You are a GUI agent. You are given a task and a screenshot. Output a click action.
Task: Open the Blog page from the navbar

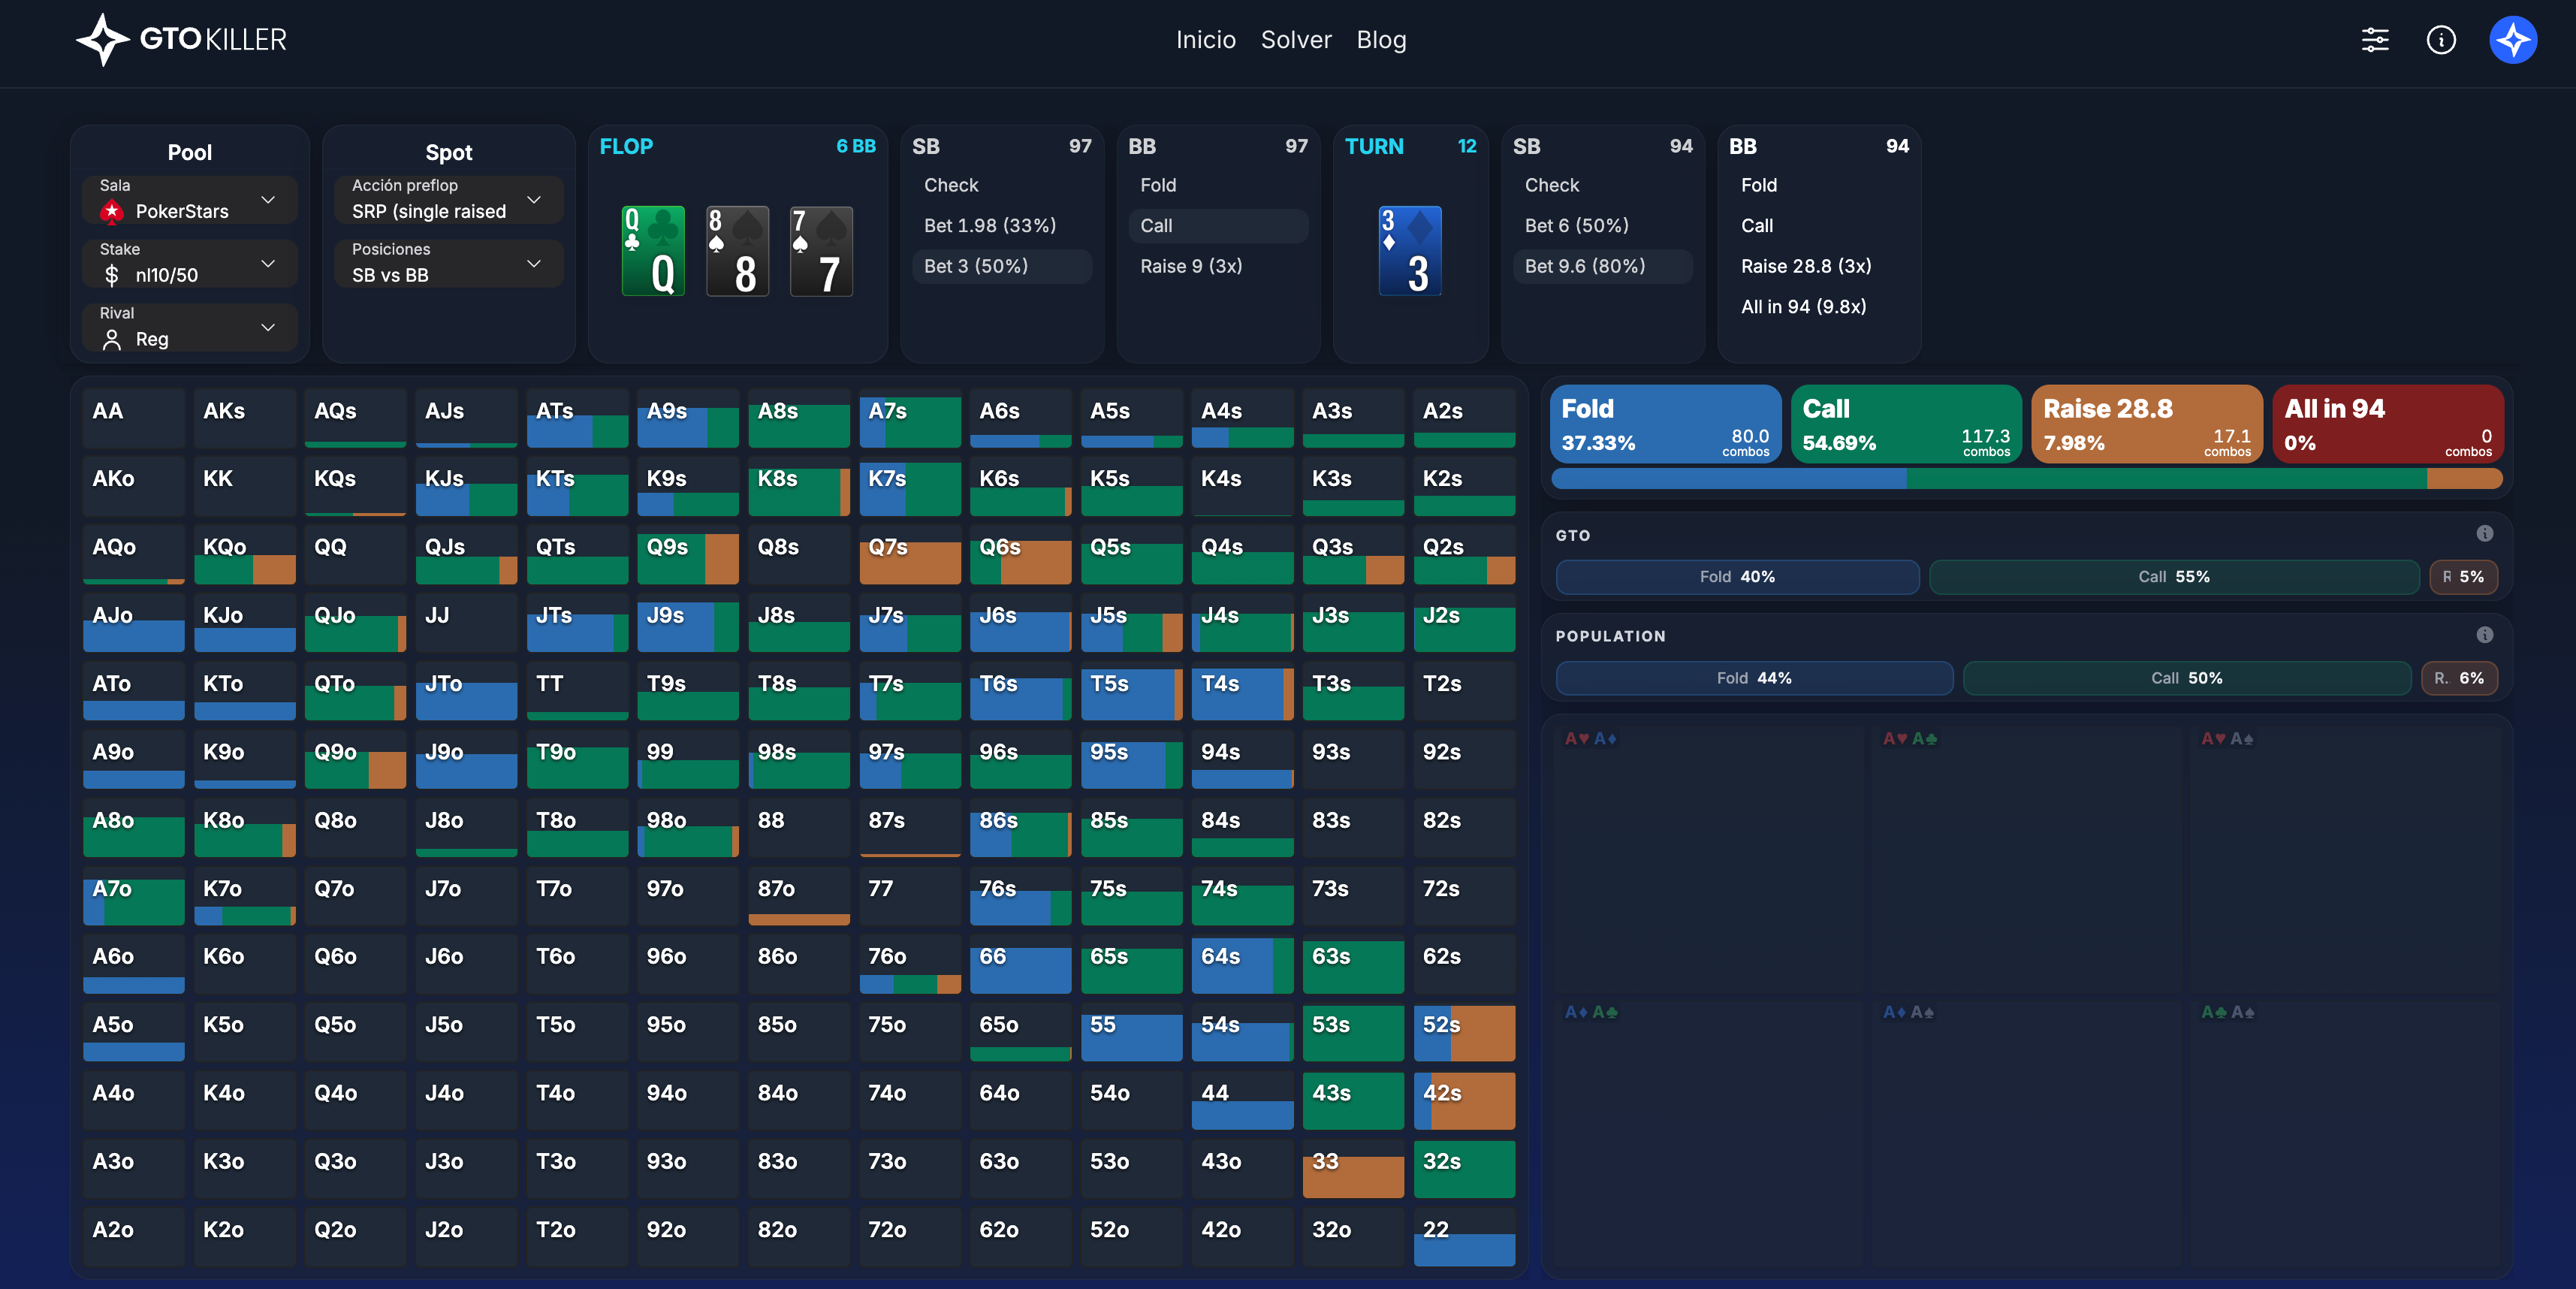tap(1381, 40)
